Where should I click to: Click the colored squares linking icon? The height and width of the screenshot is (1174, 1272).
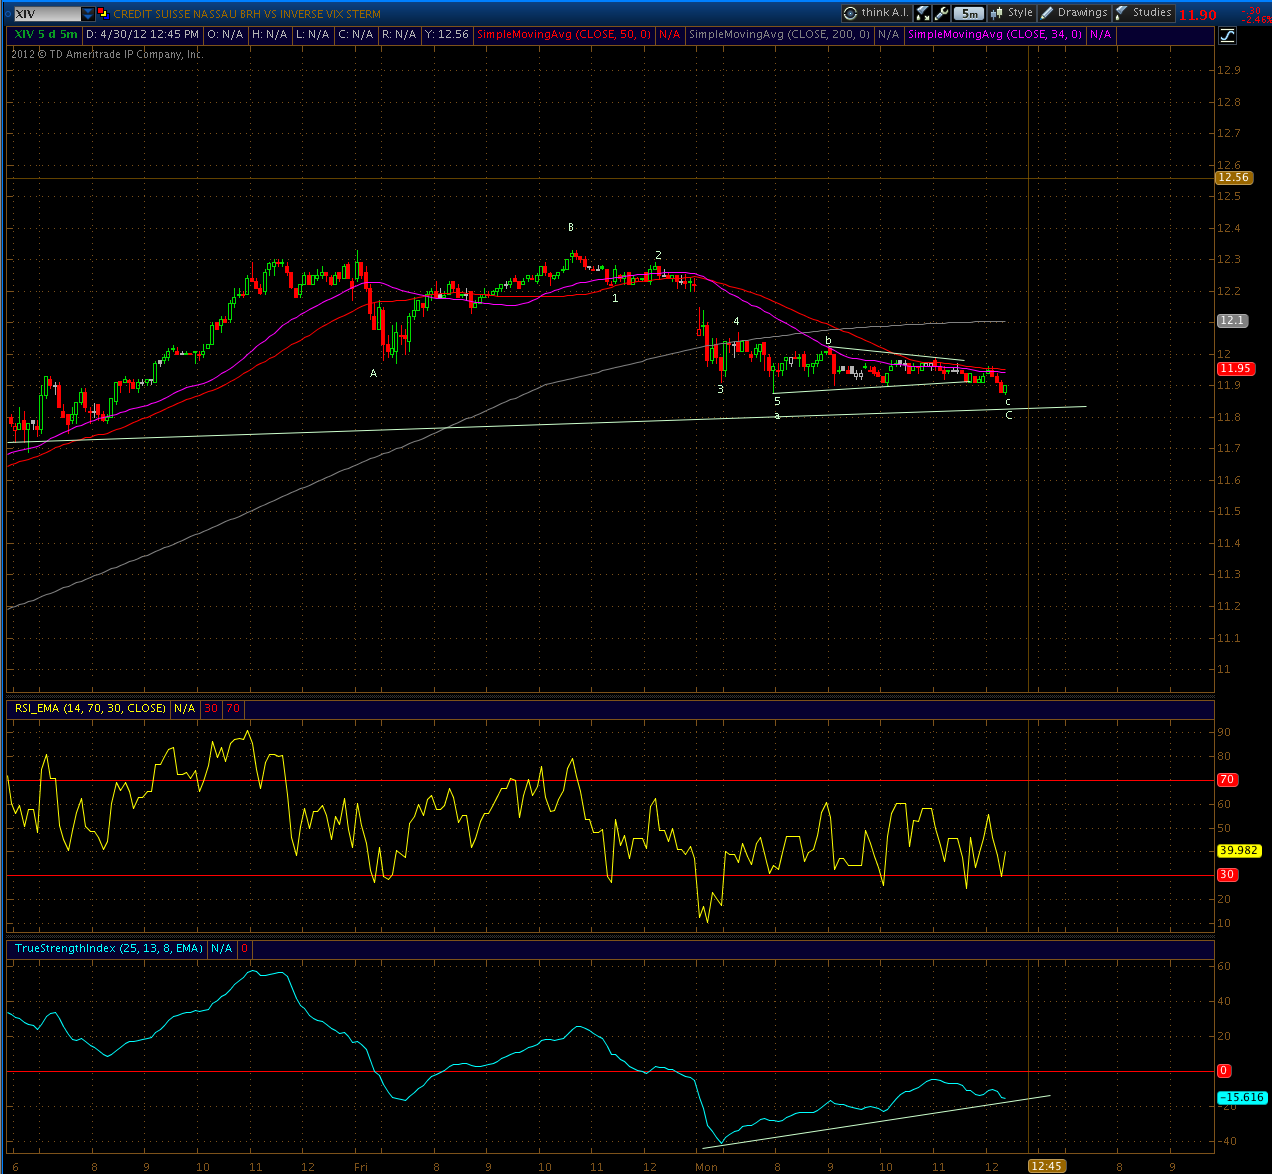coord(103,14)
